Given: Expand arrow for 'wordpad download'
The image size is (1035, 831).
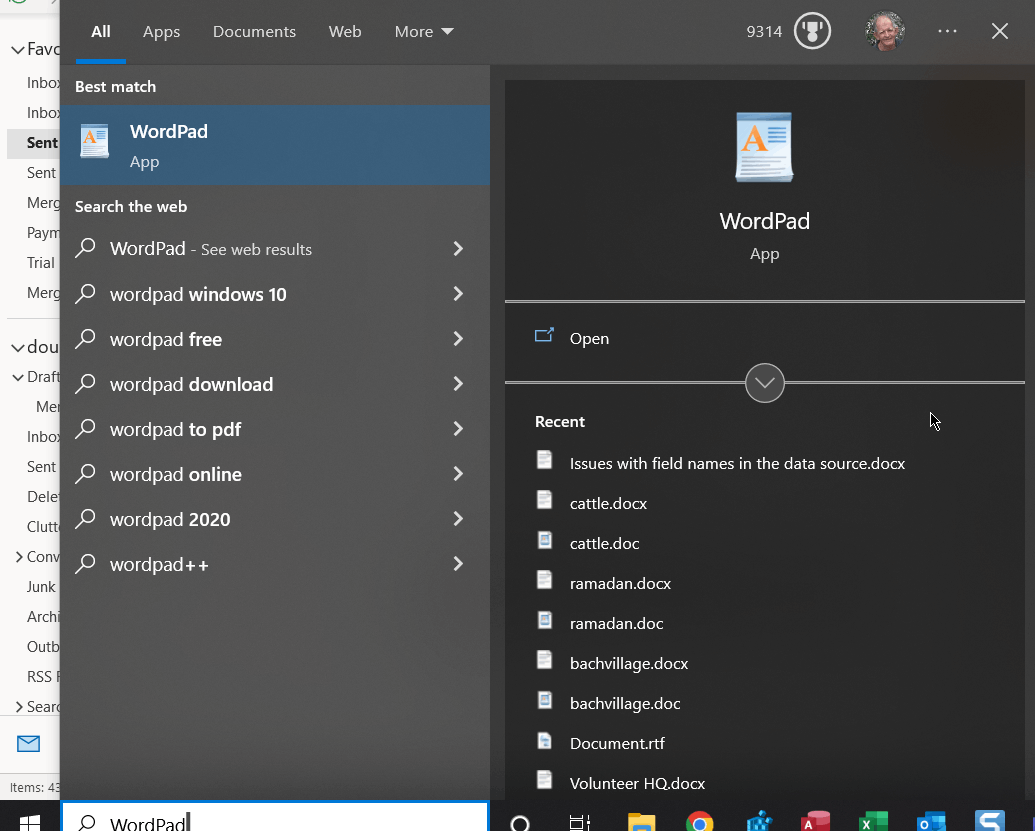Looking at the screenshot, I should point(458,383).
